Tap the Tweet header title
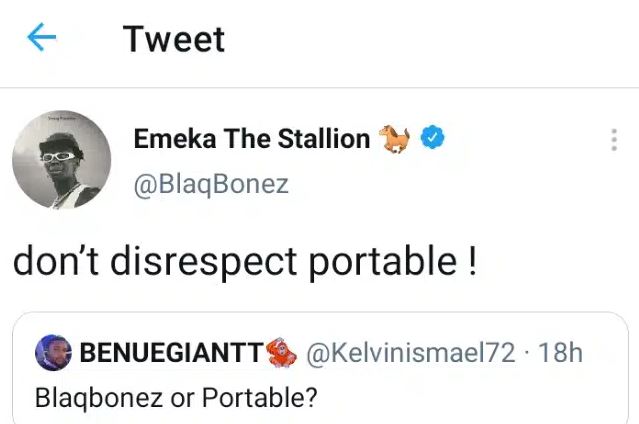The image size is (639, 424). coord(174,39)
